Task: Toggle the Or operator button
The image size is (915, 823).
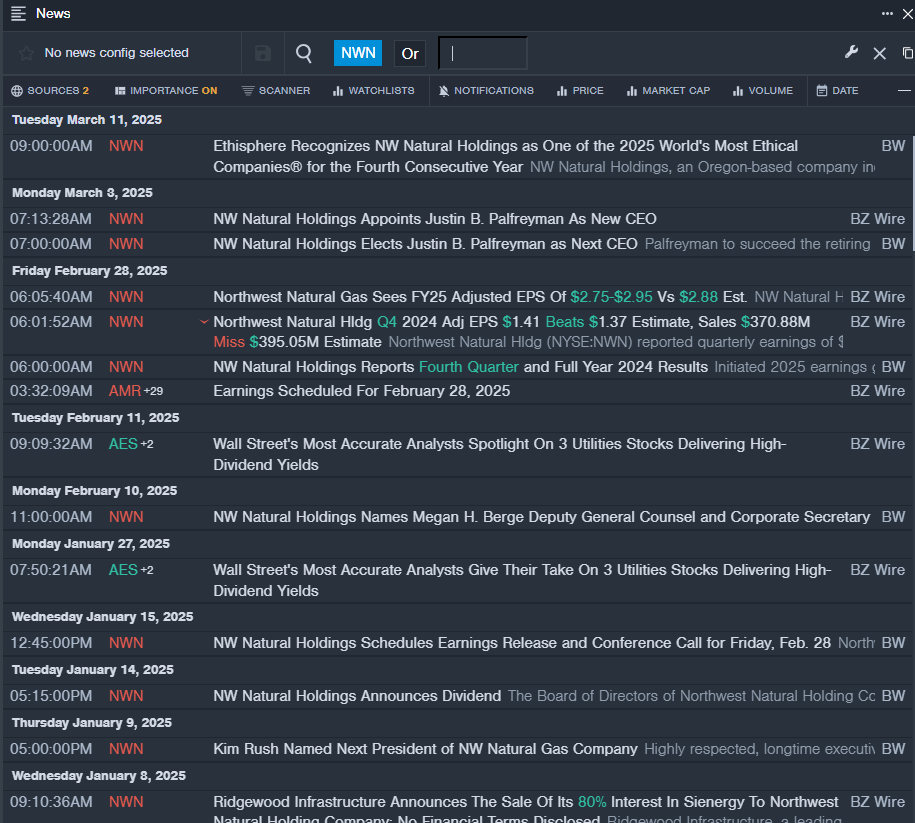Action: click(410, 54)
